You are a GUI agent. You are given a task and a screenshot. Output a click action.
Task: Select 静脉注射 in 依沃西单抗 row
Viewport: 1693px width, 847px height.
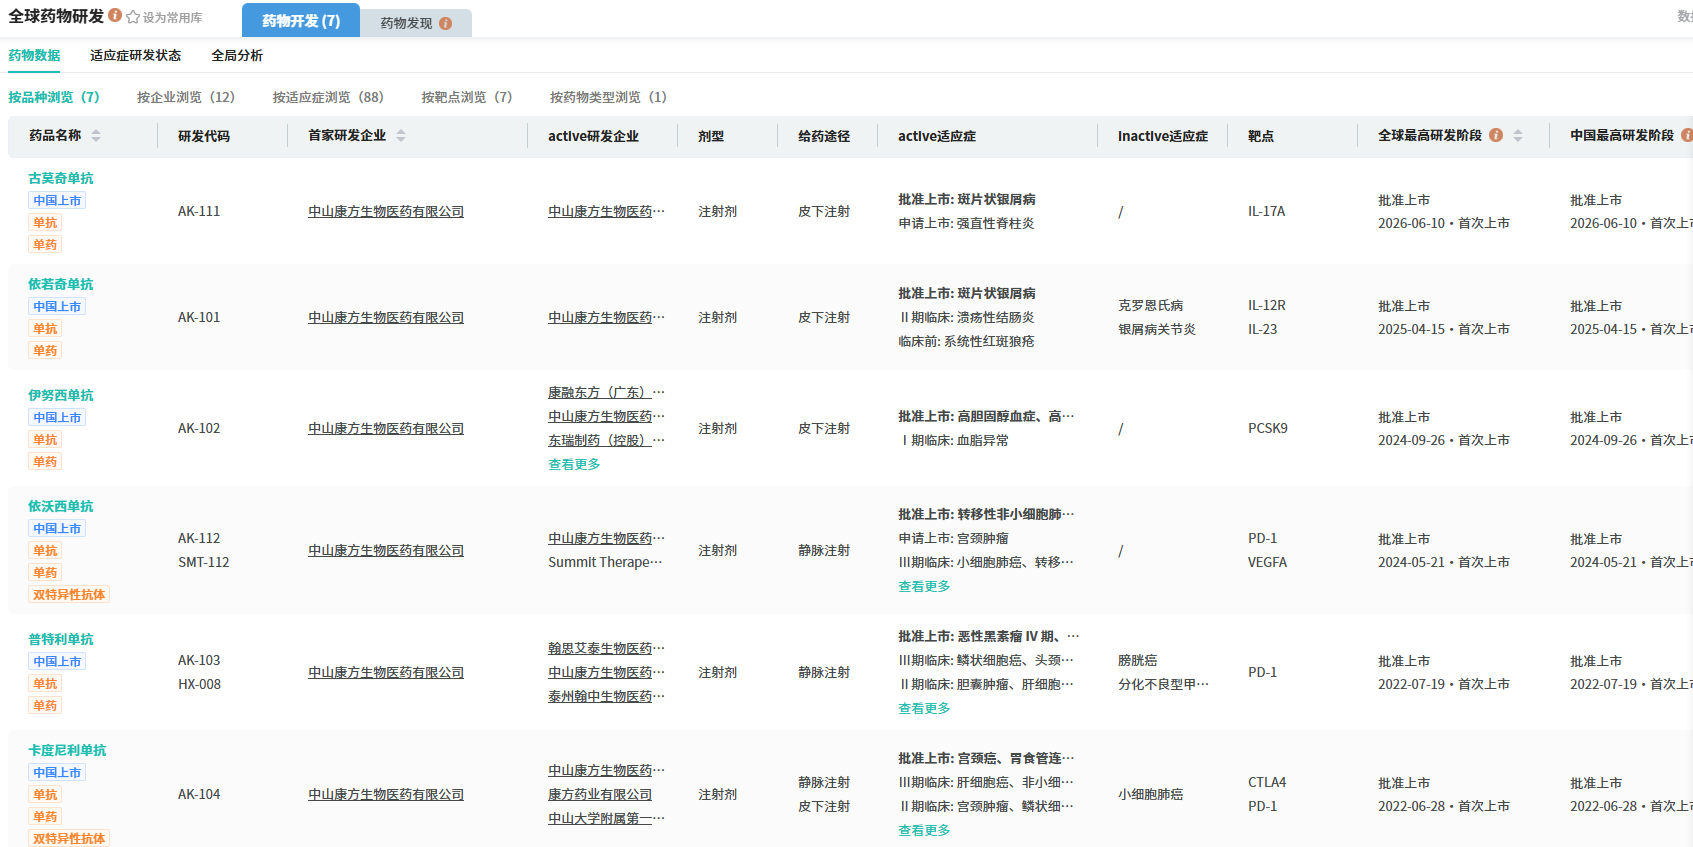824,550
